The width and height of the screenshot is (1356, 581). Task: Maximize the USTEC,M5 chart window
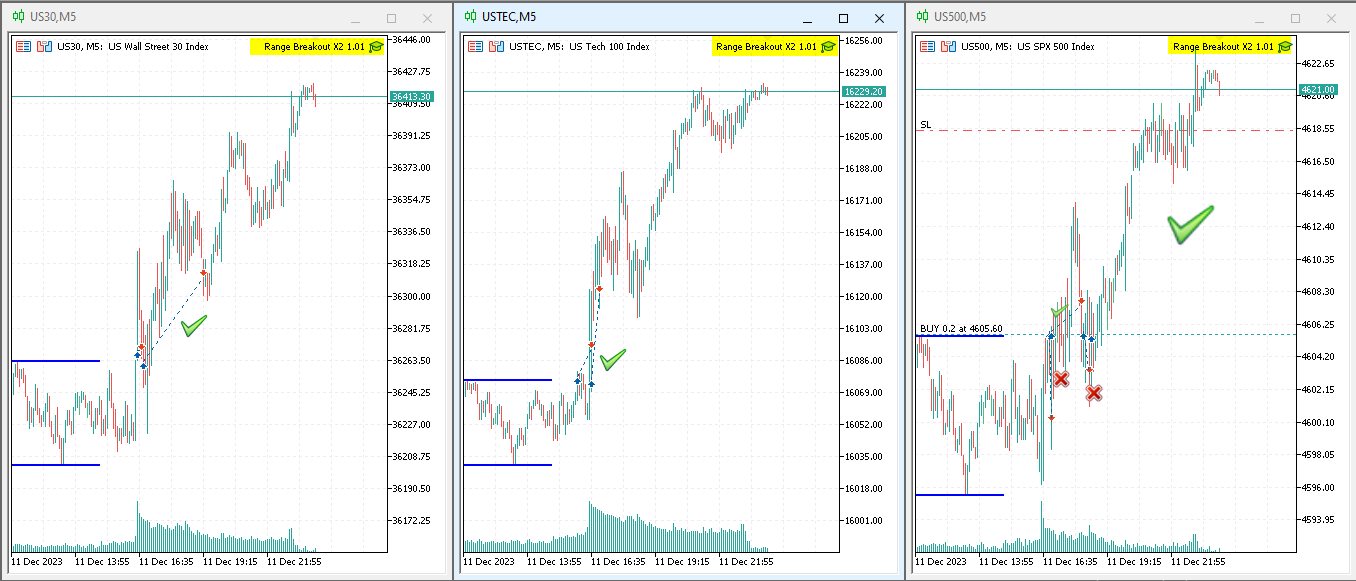click(x=843, y=18)
